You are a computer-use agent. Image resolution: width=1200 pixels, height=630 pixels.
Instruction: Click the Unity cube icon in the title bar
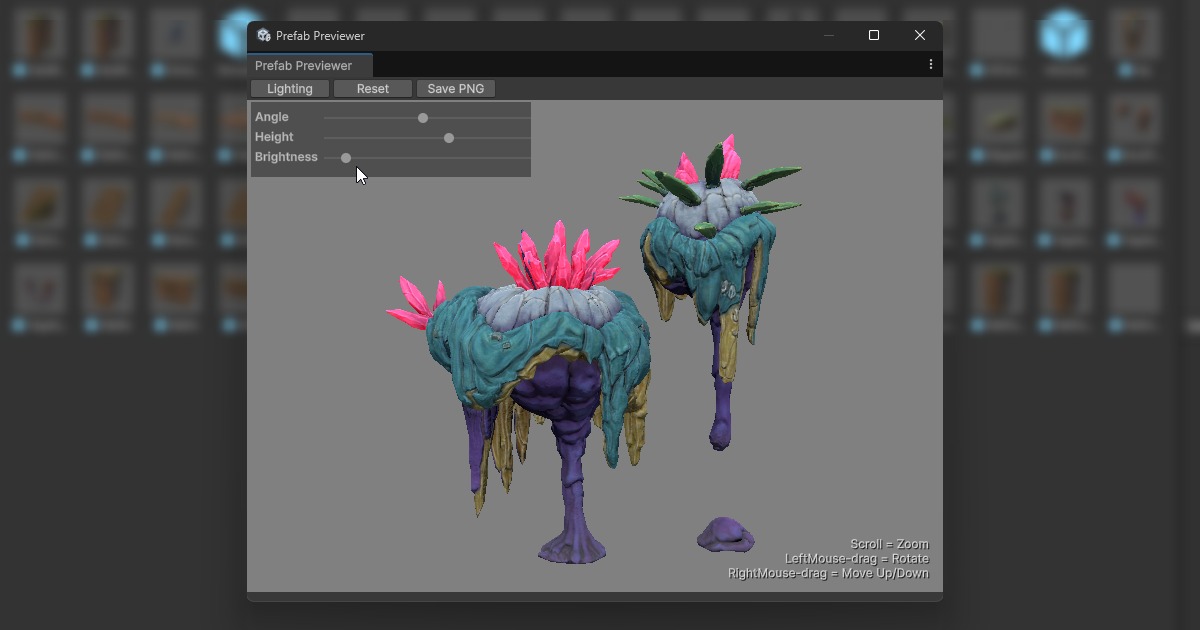(264, 35)
